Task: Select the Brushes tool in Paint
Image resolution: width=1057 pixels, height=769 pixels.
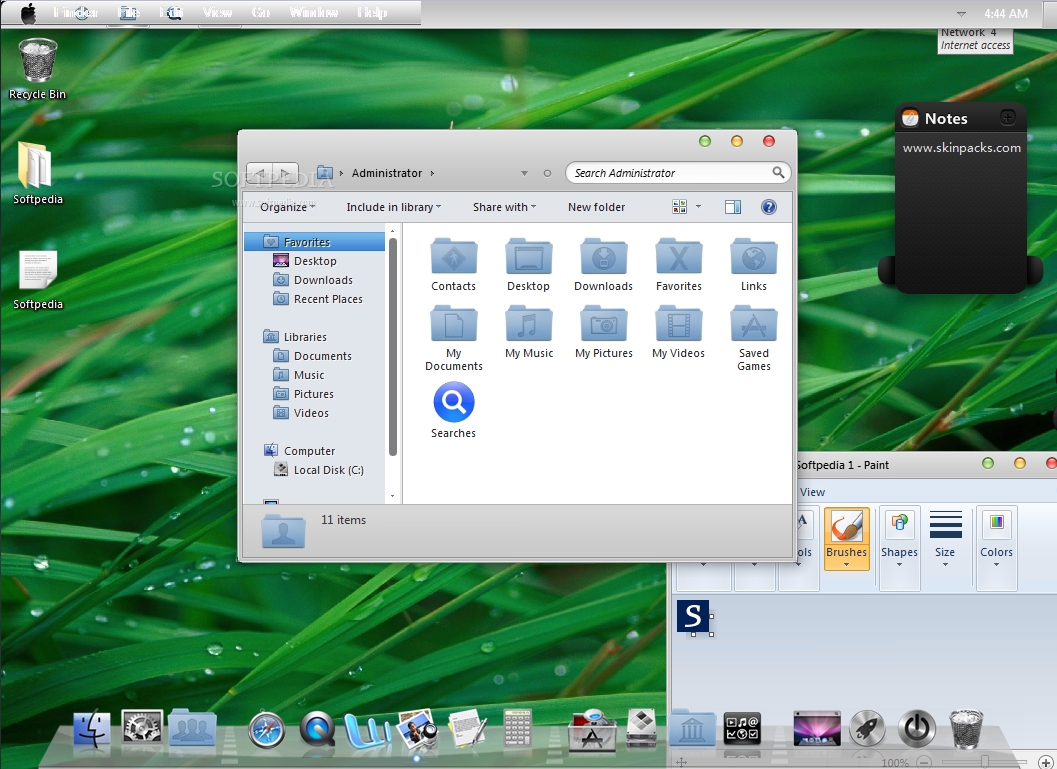Action: 846,537
